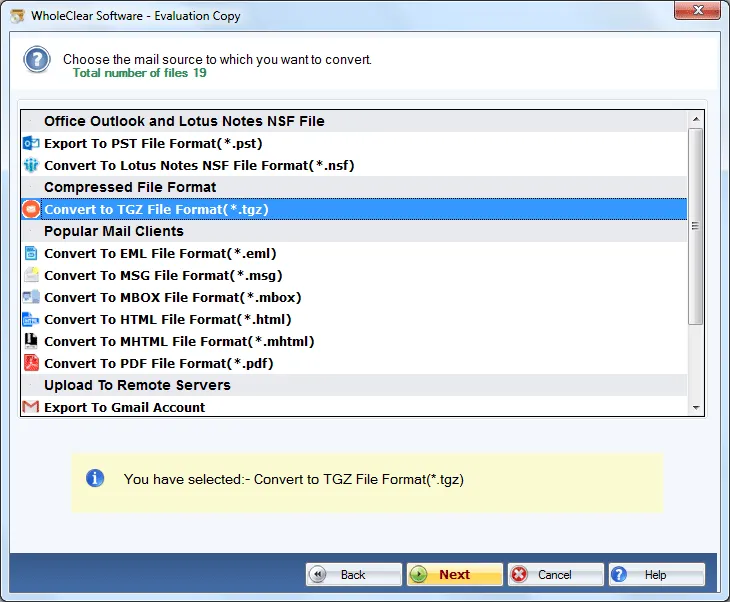Click the MSG file format icon
The width and height of the screenshot is (730, 602).
31,275
